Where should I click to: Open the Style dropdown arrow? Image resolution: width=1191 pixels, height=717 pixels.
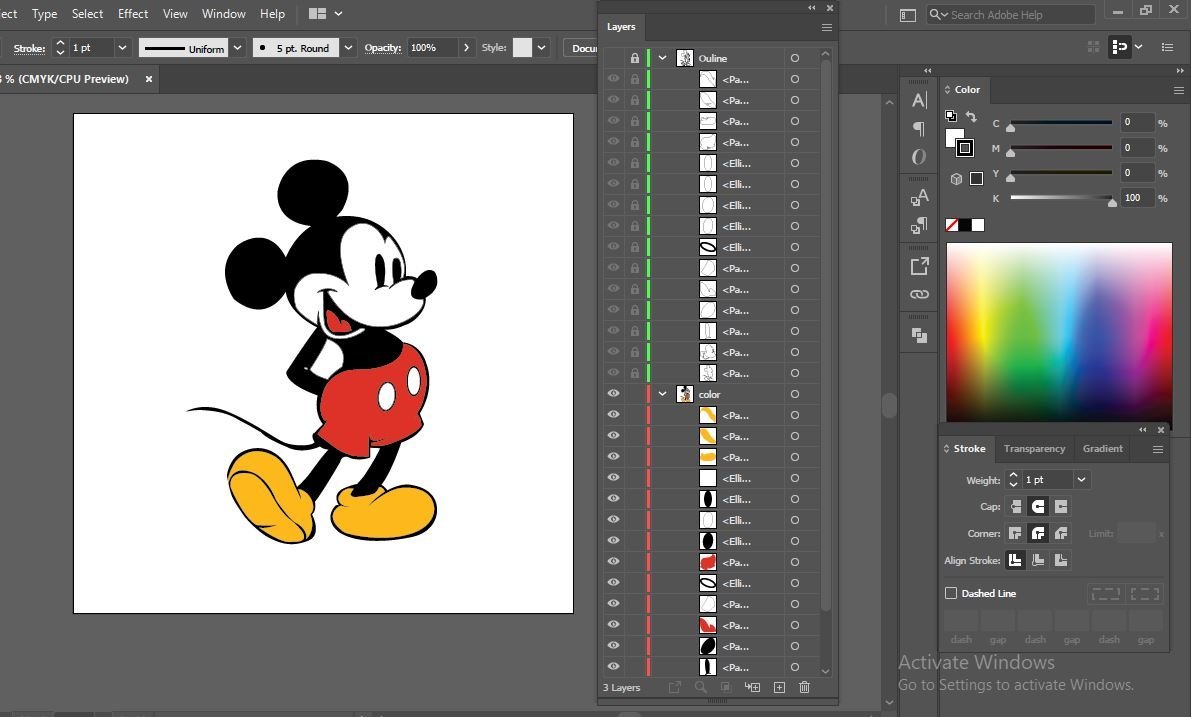click(541, 48)
